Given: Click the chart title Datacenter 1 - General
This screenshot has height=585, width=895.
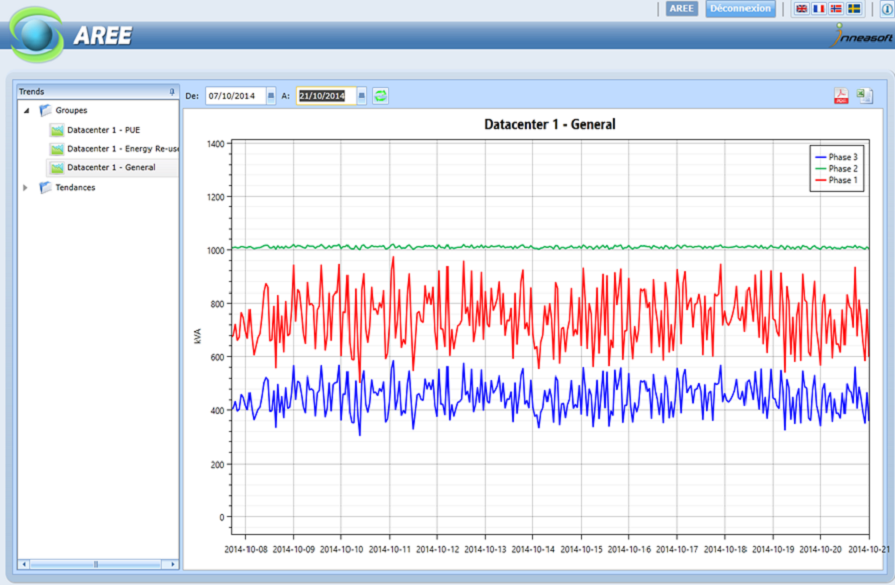Looking at the screenshot, I should tap(550, 124).
